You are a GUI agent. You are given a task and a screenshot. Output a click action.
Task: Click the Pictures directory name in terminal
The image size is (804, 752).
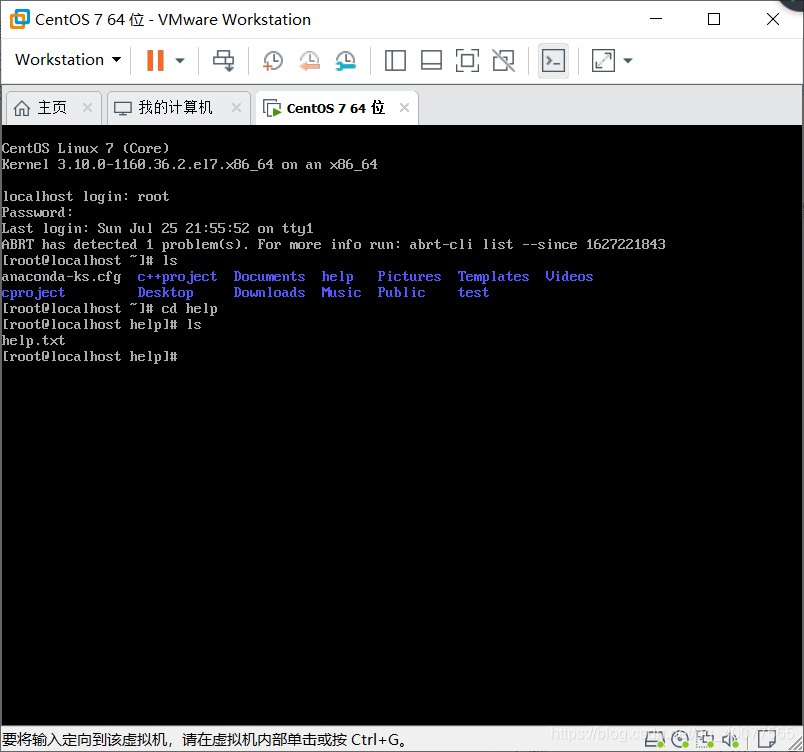coord(409,277)
